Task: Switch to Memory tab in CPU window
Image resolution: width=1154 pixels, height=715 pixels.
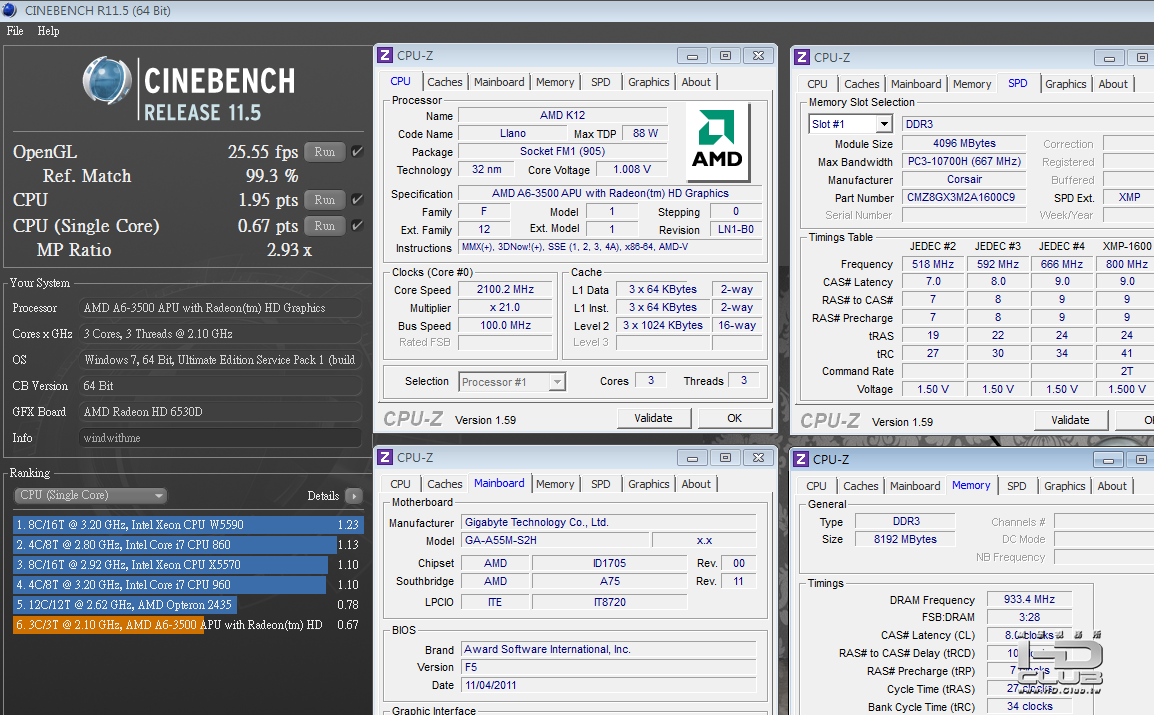Action: [x=555, y=82]
